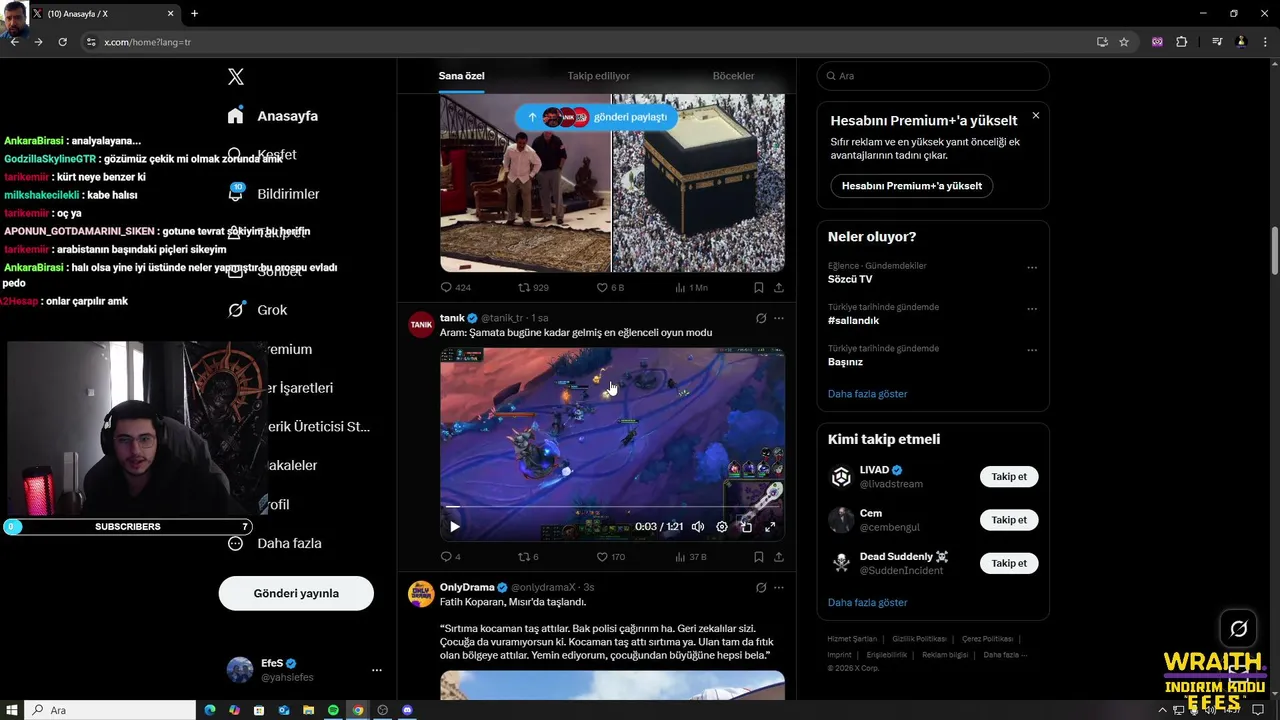The image size is (1280, 720).
Task: Open the video in fullscreen
Action: pos(770,527)
